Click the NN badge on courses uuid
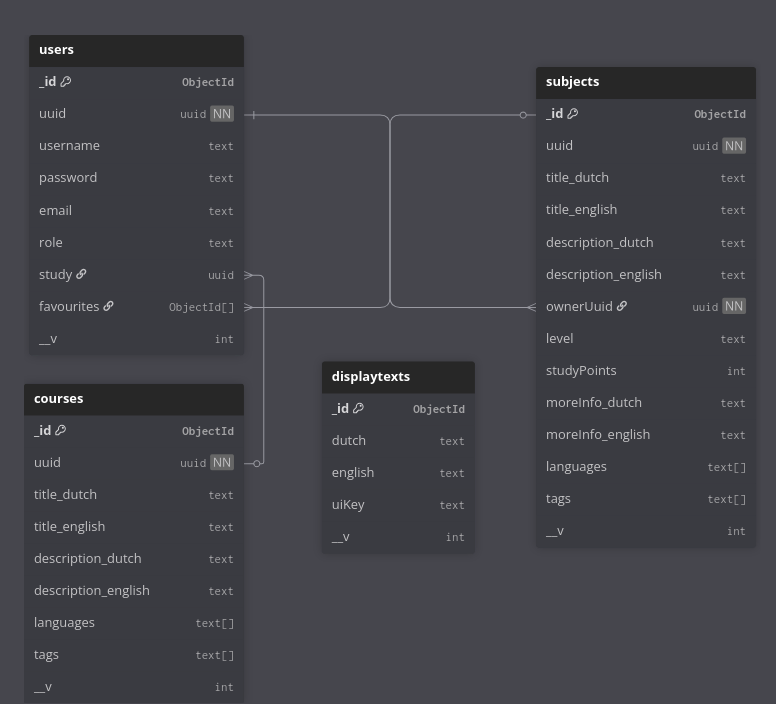The image size is (776, 704). 222,463
